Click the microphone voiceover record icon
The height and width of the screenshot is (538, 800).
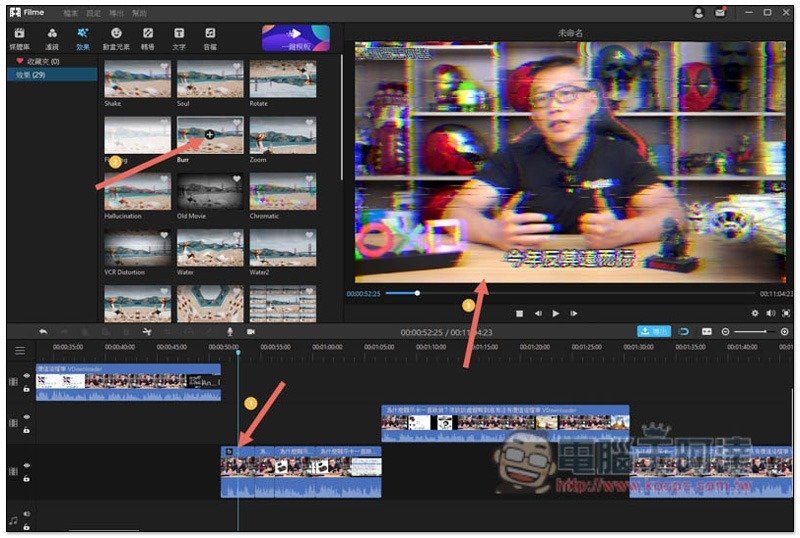[230, 331]
